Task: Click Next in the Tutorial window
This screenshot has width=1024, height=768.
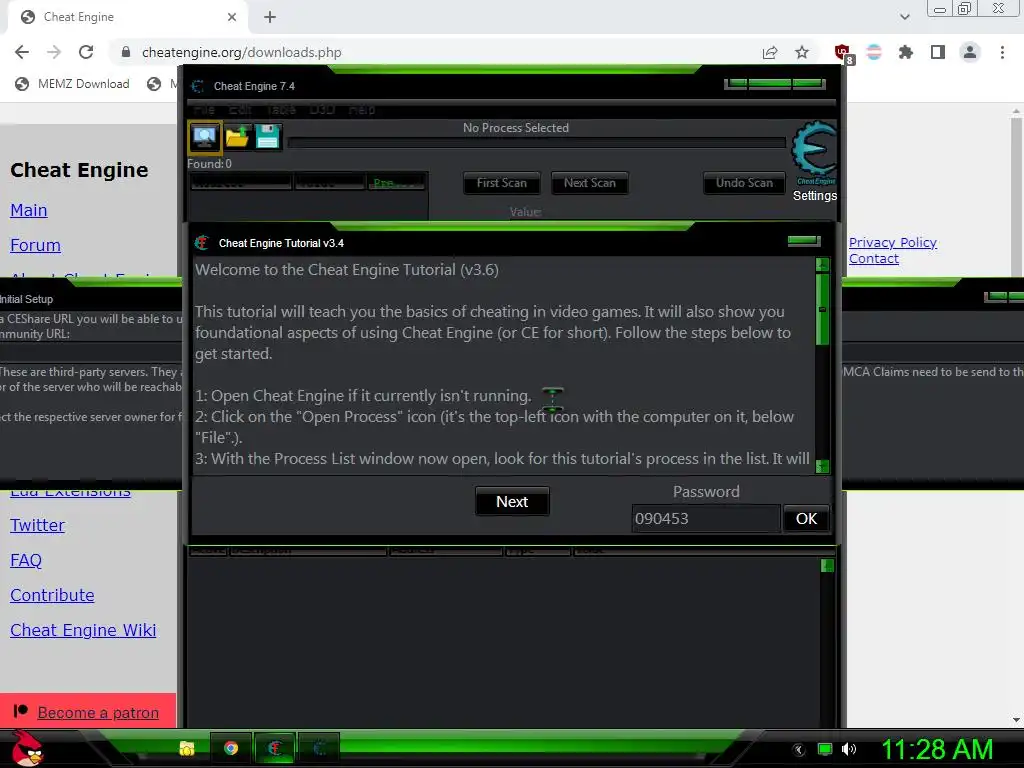Action: coord(512,502)
